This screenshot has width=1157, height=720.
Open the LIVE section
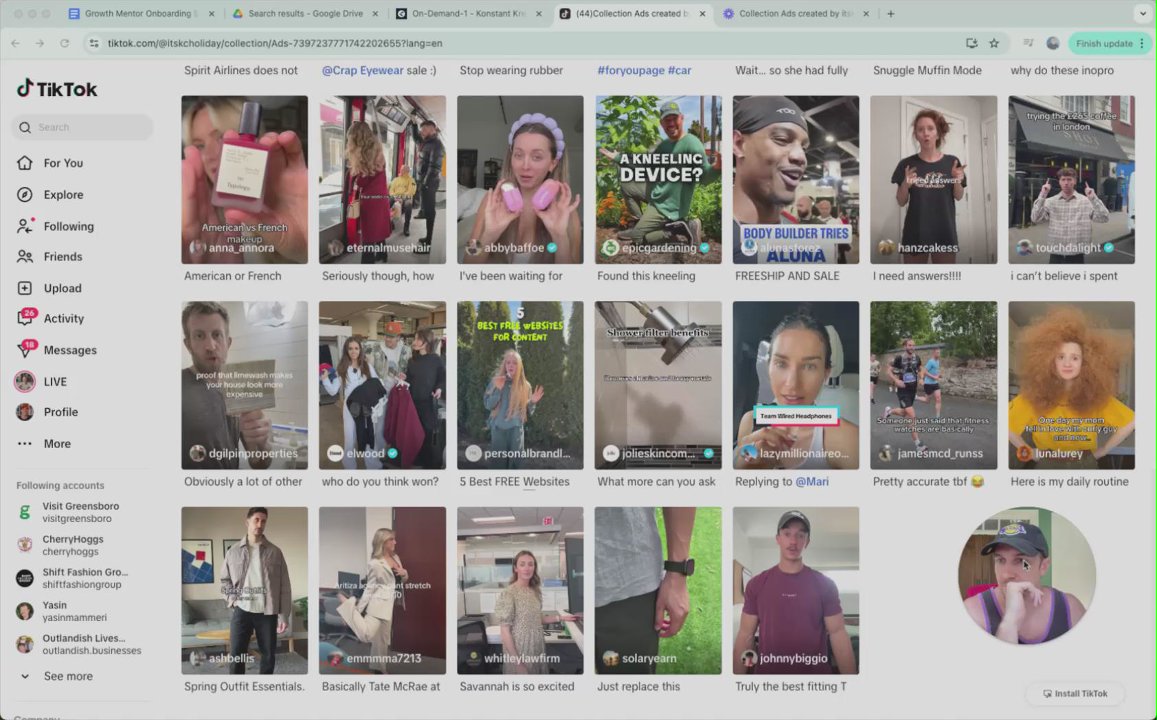[x=55, y=381]
